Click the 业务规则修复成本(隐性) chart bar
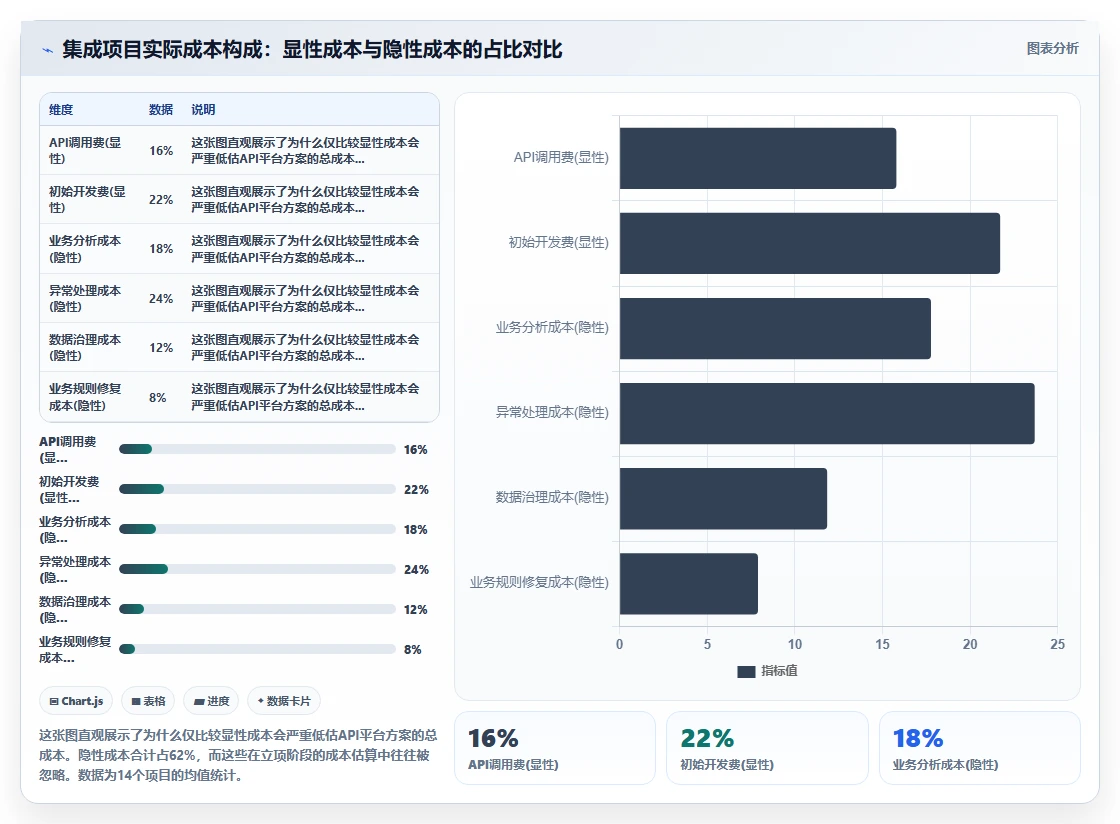 click(689, 583)
